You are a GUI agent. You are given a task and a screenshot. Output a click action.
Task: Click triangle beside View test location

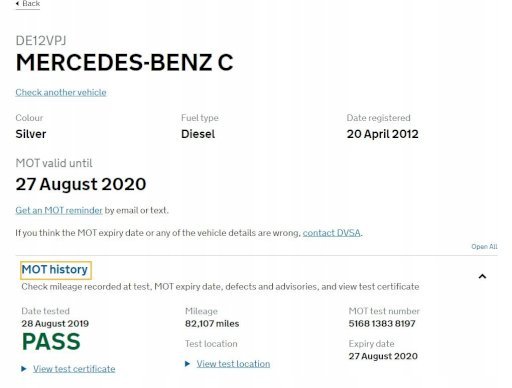pyautogui.click(x=187, y=364)
